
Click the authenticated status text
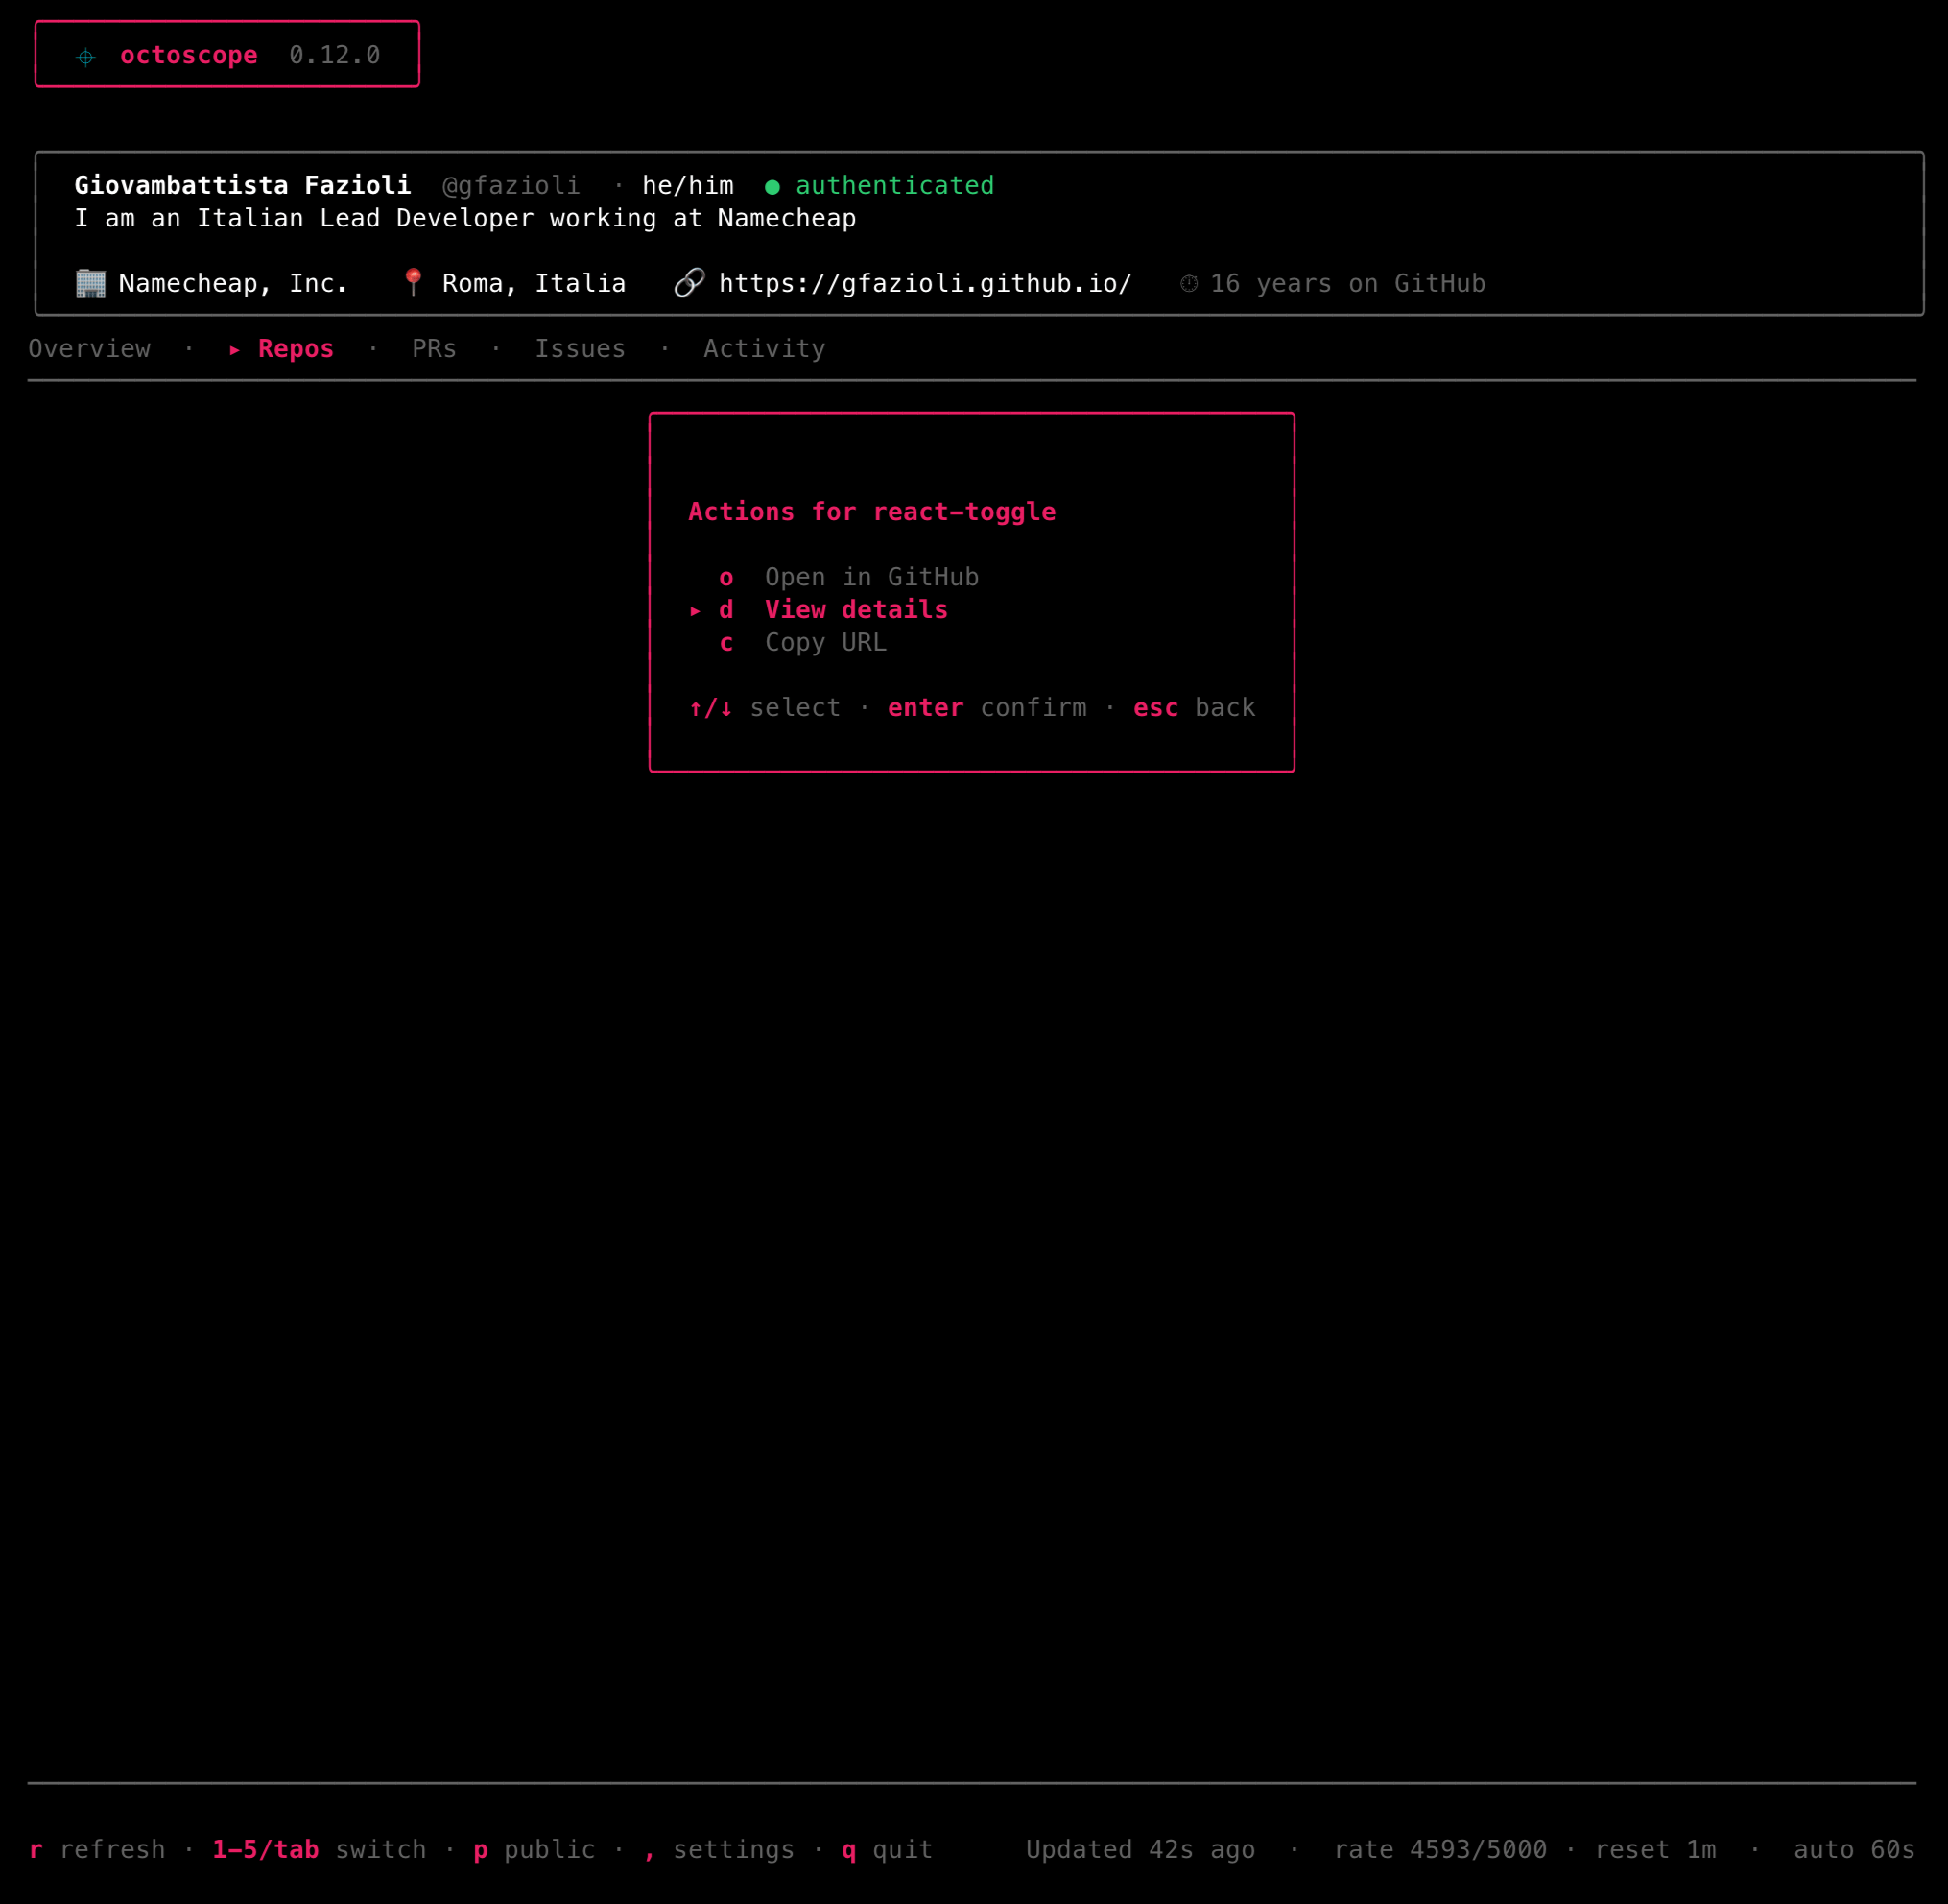point(895,185)
